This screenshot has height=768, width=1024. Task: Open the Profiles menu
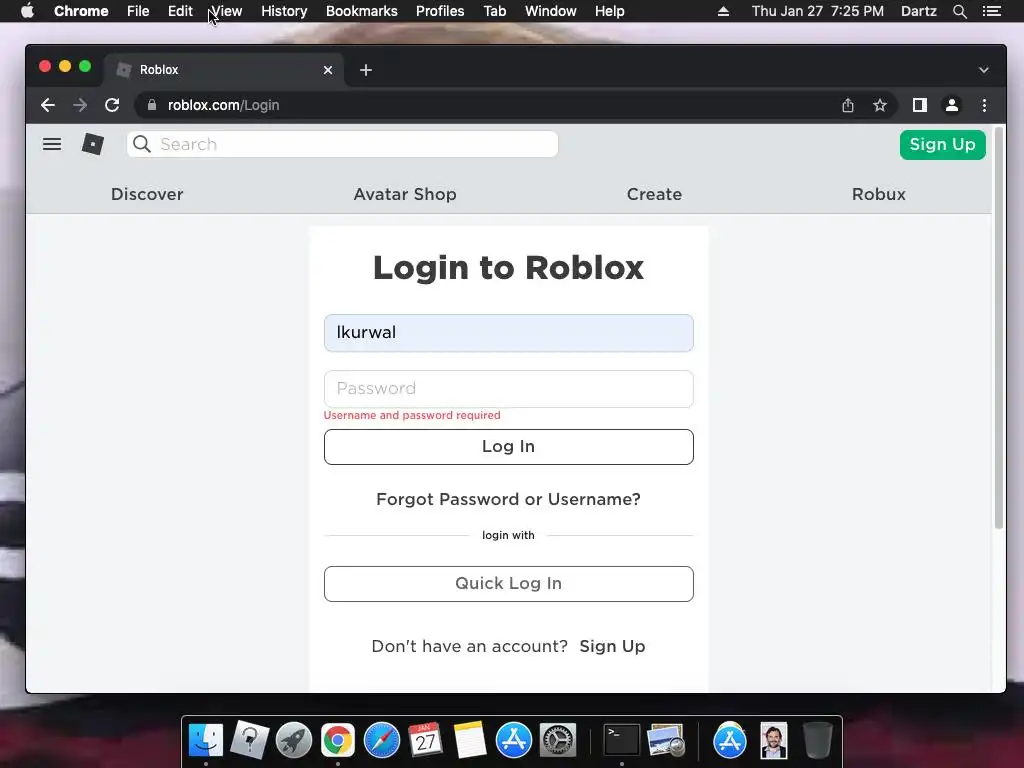coord(440,11)
